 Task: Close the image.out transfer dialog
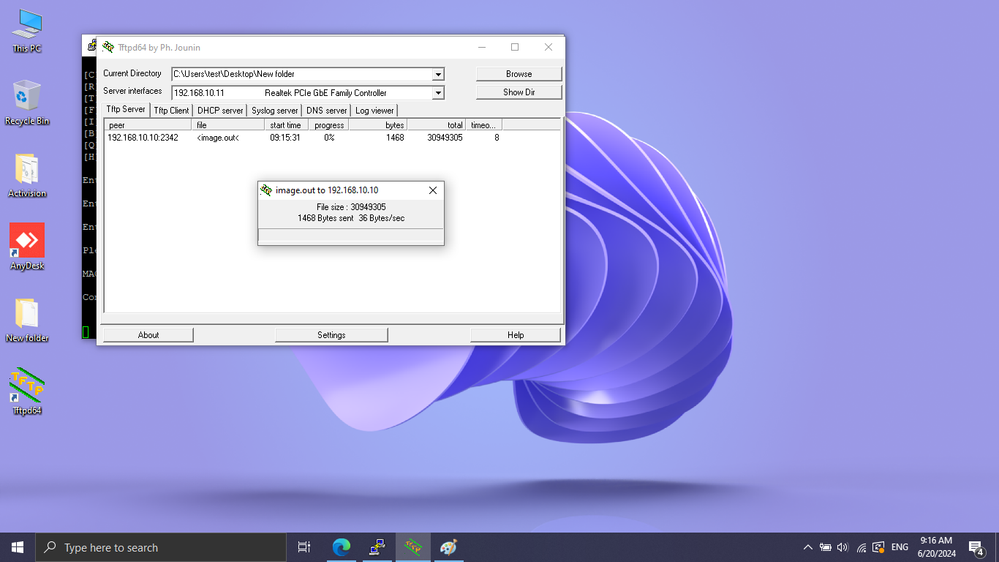click(x=433, y=190)
